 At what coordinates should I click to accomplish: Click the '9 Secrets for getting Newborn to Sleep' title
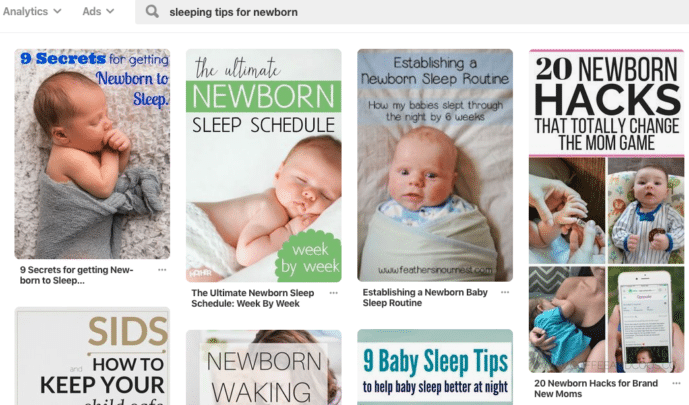[76, 275]
